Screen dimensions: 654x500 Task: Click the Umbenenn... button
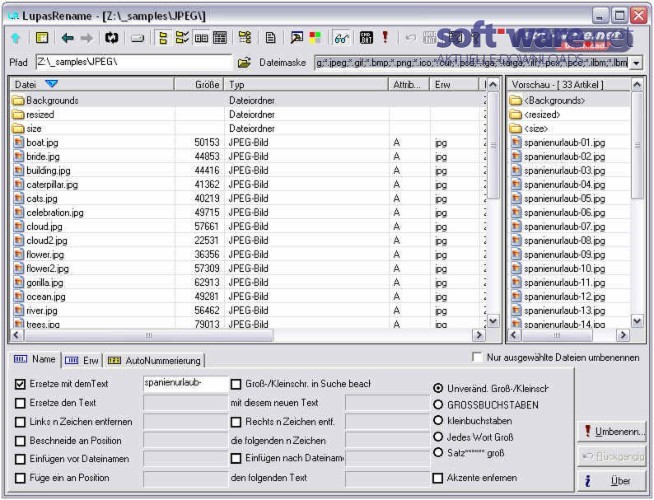coord(612,432)
